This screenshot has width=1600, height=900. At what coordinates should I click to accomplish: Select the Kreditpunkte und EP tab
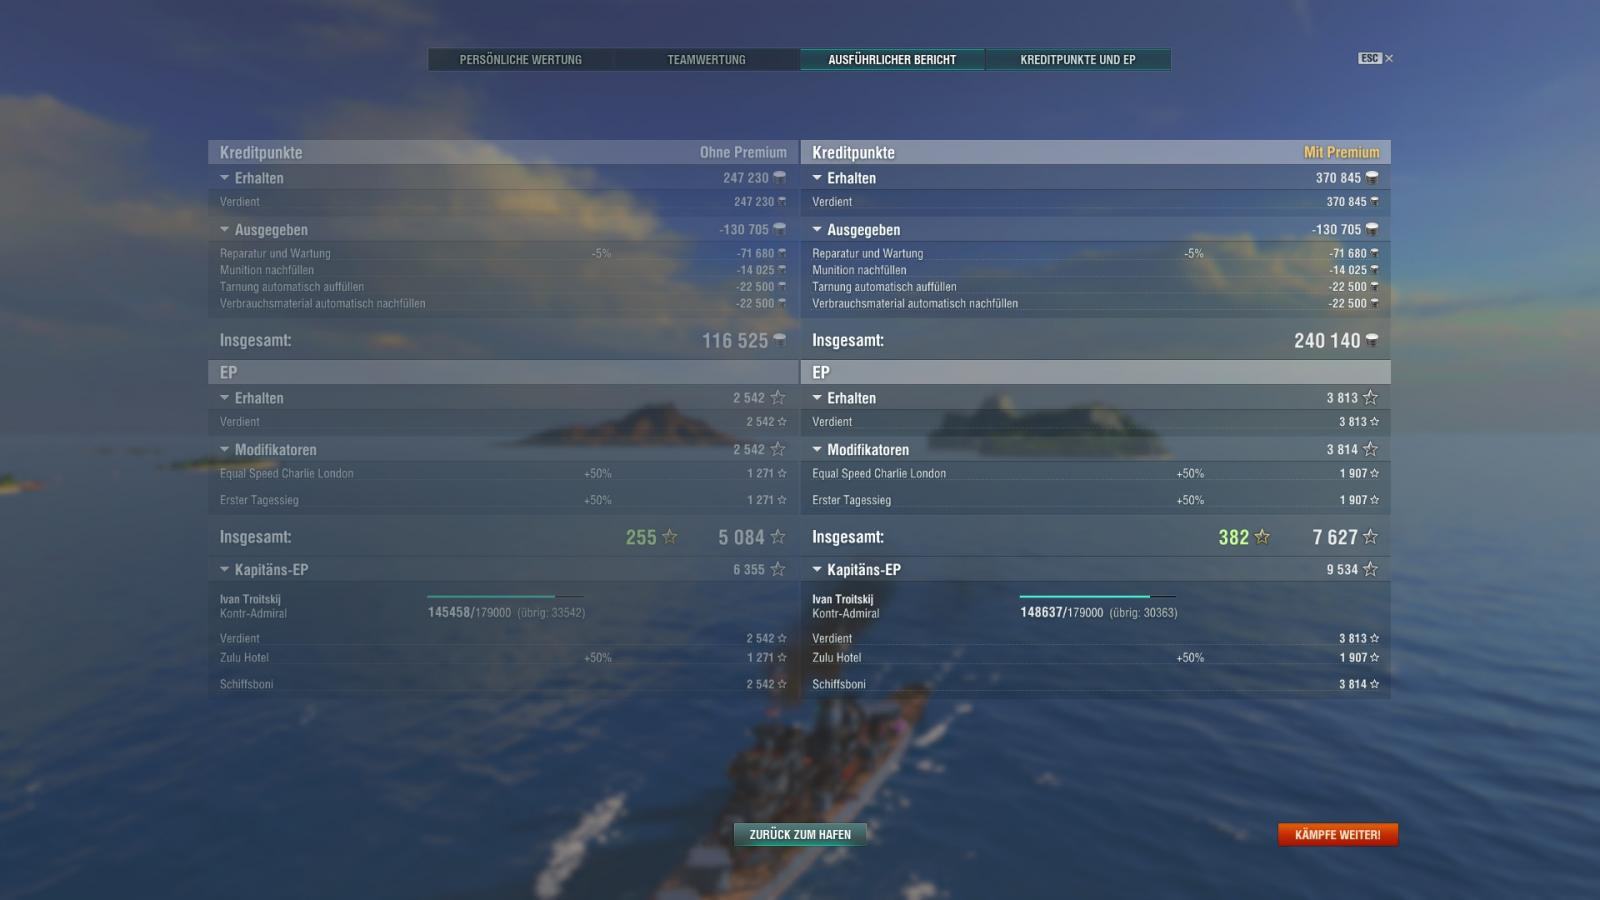click(x=1078, y=60)
